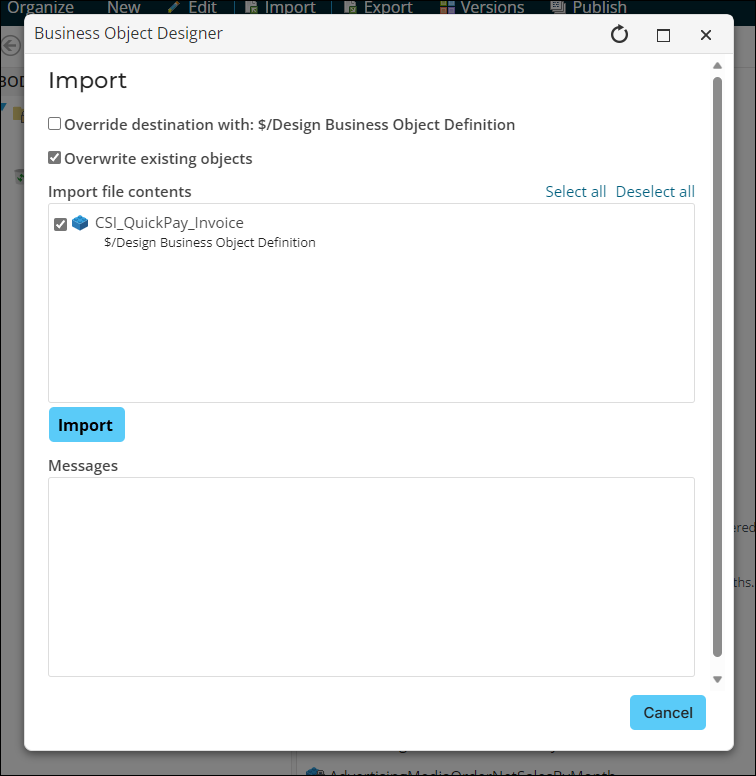Image resolution: width=756 pixels, height=776 pixels.
Task: Click the Versions icon in the top toolbar
Action: (447, 7)
